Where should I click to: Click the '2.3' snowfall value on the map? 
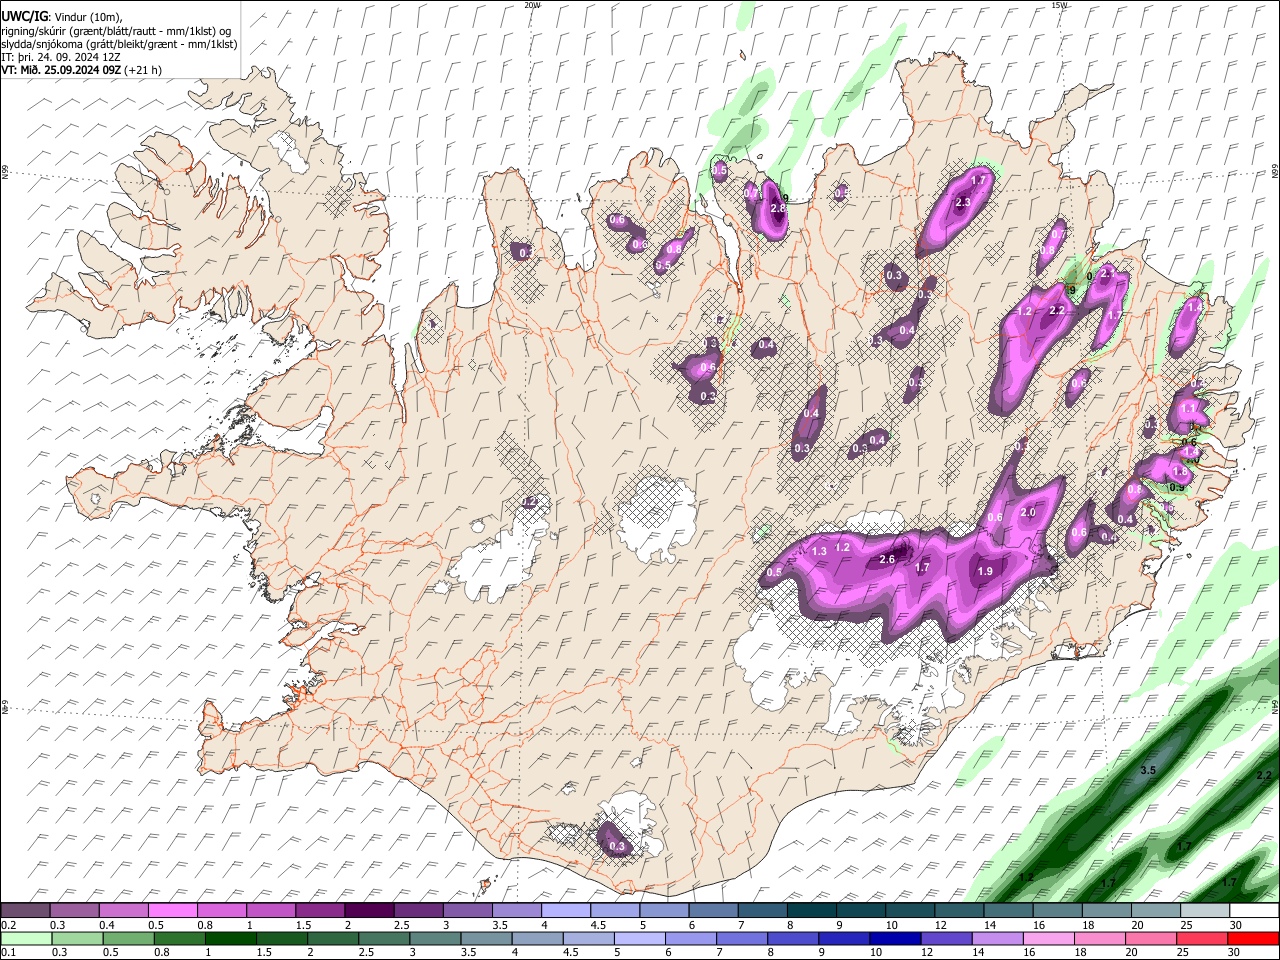[962, 202]
